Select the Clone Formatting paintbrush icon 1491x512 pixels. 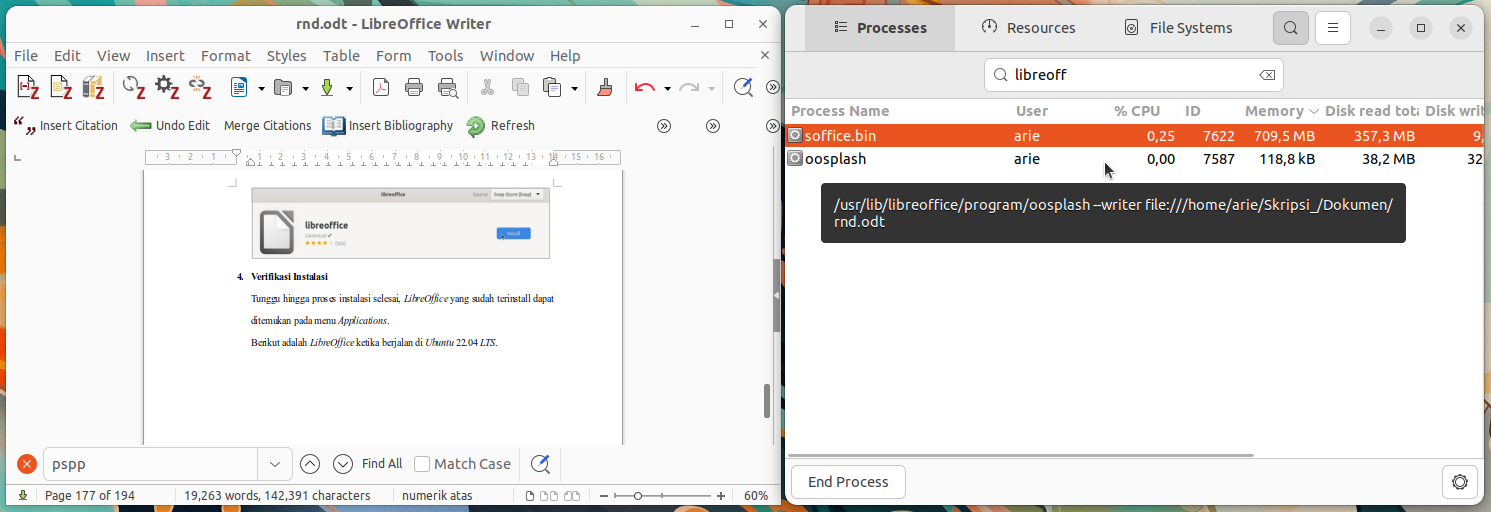click(604, 88)
